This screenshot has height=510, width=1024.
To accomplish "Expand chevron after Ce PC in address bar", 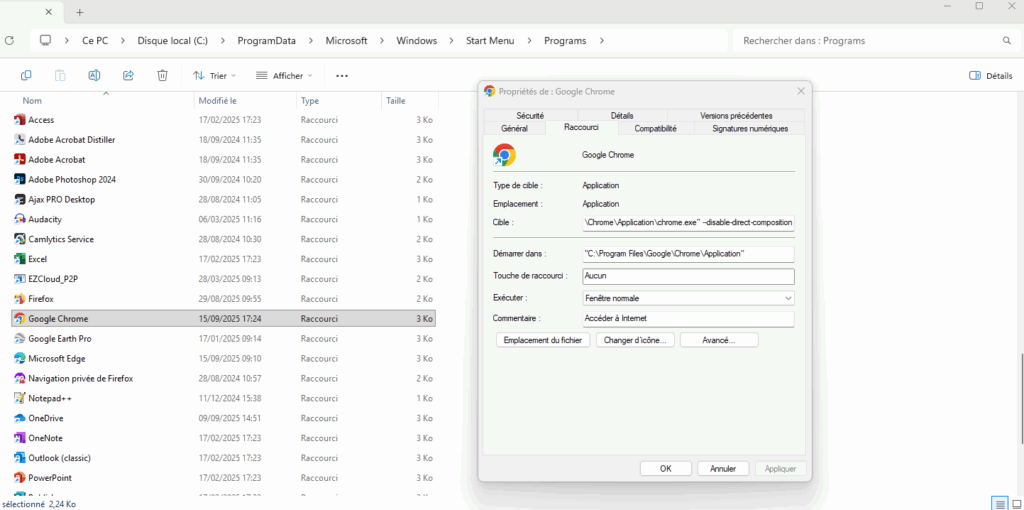I will 123,40.
